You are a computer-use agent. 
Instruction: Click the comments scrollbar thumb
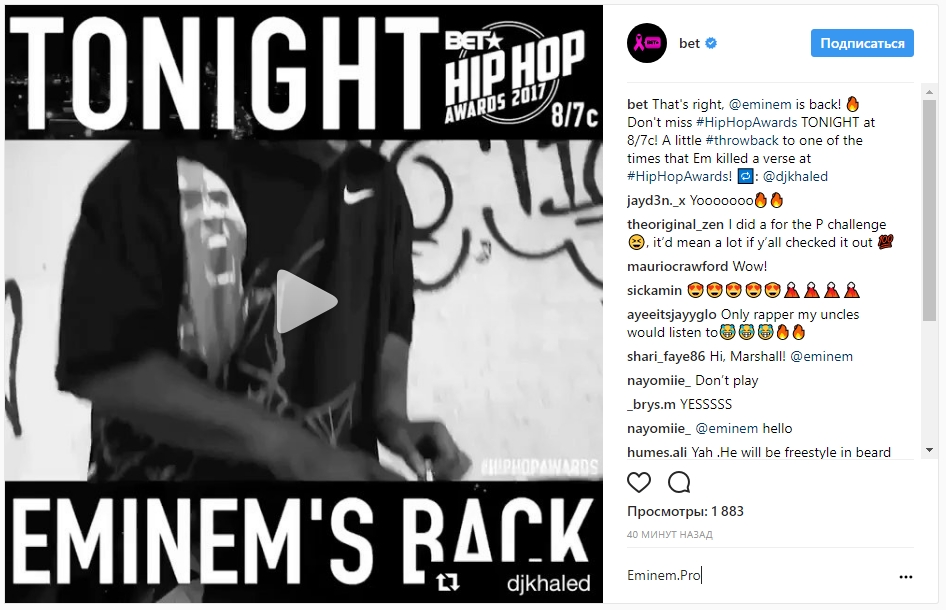(929, 211)
